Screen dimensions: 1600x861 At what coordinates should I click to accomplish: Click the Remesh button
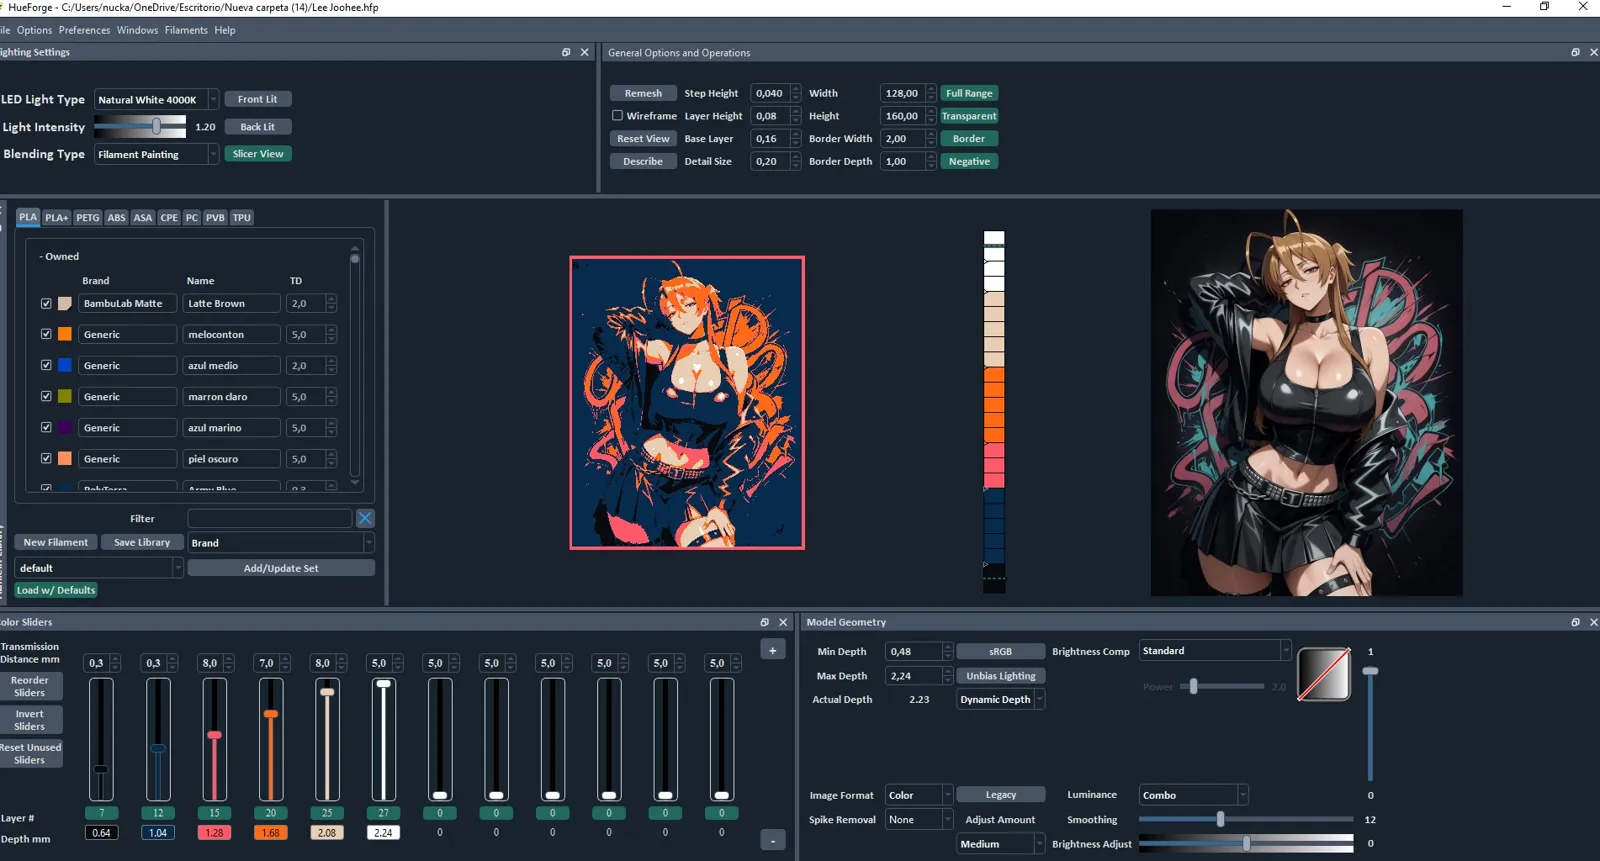tap(643, 93)
